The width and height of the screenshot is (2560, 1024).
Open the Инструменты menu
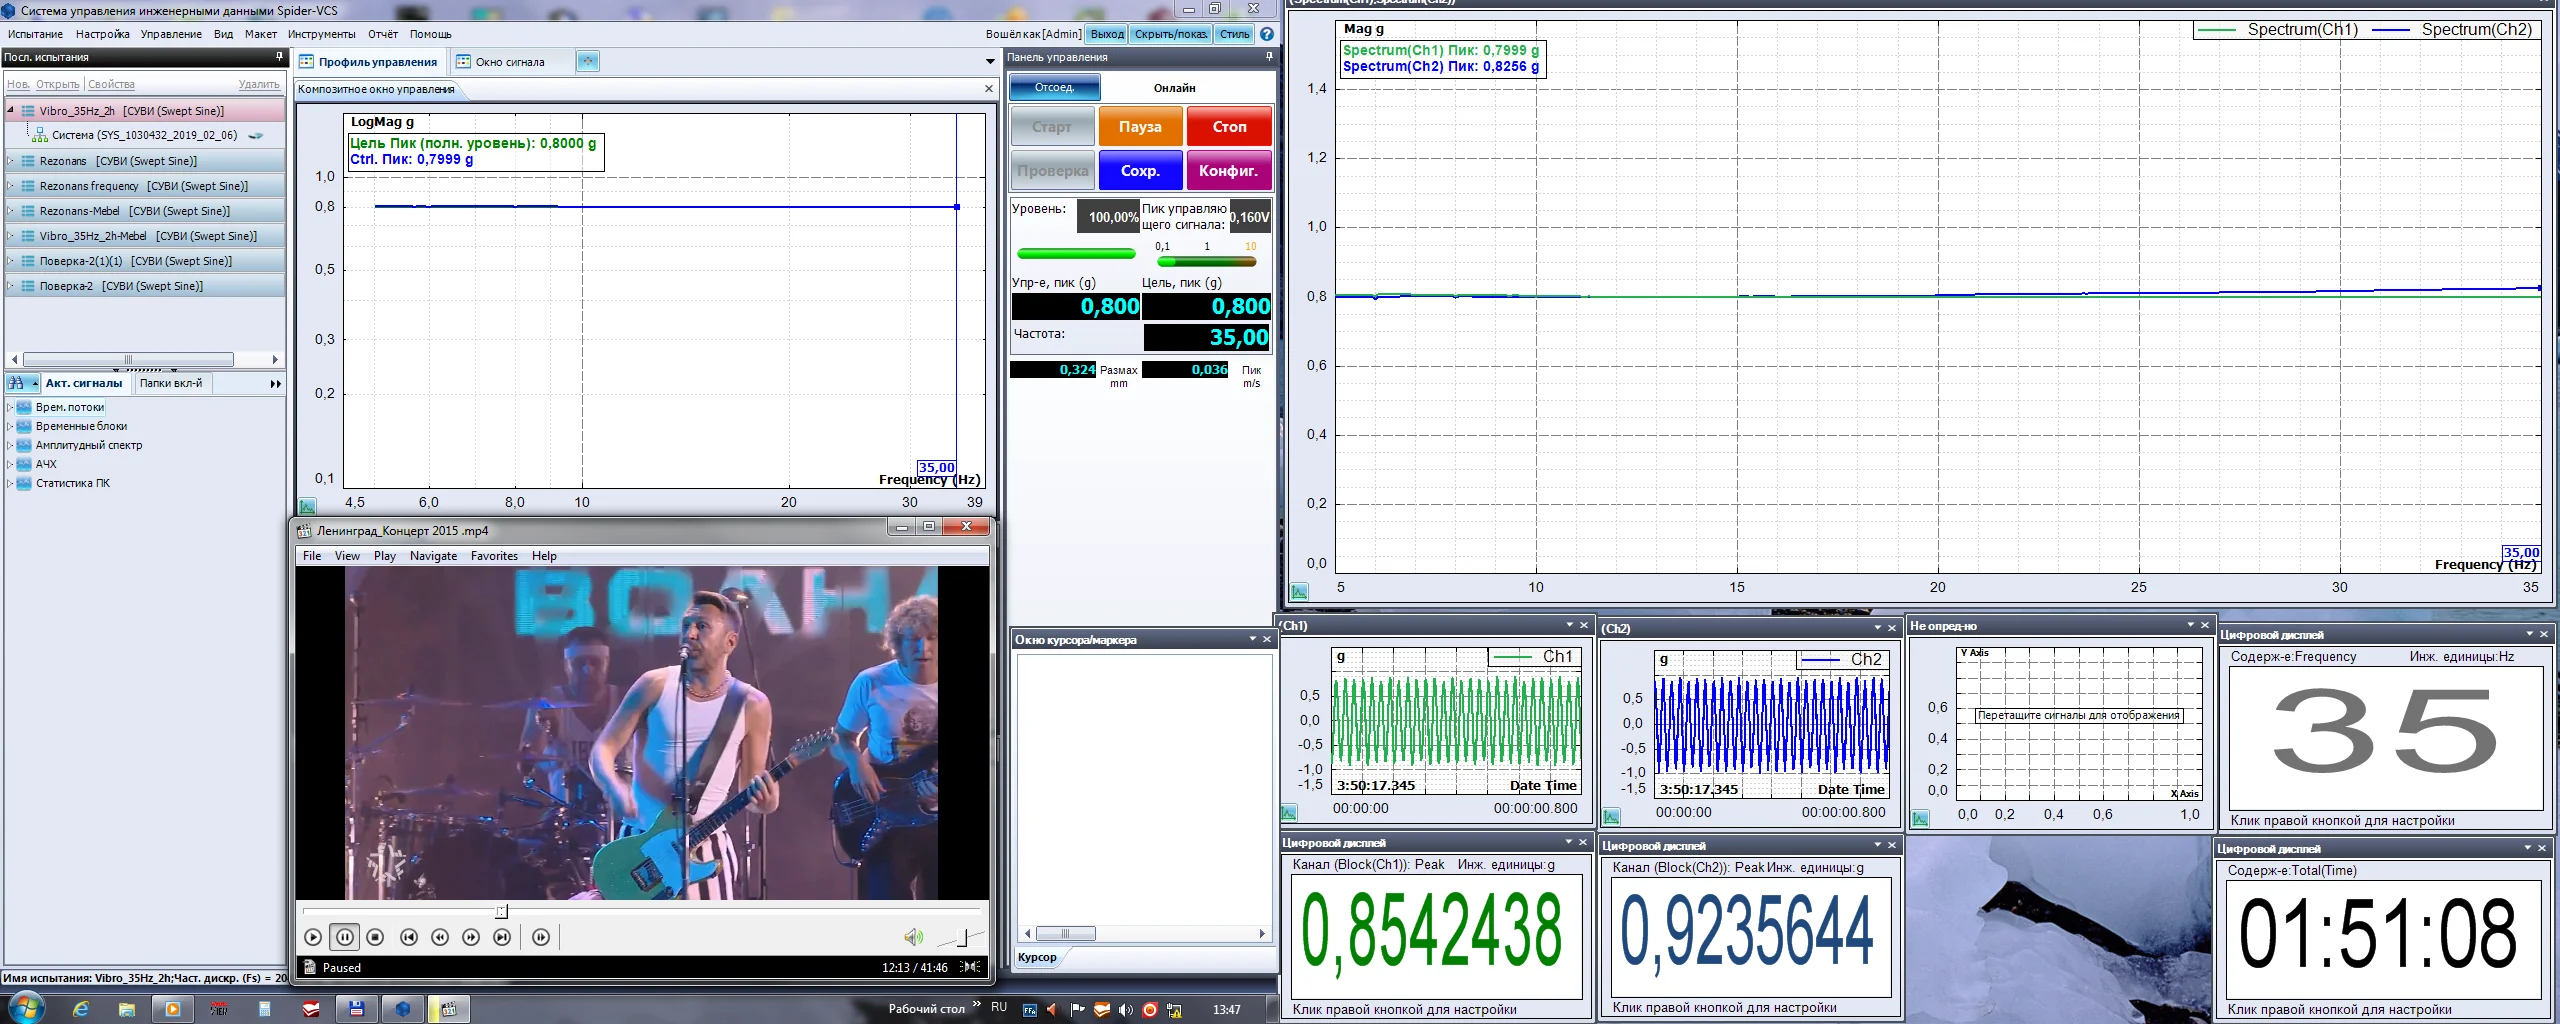tap(321, 34)
